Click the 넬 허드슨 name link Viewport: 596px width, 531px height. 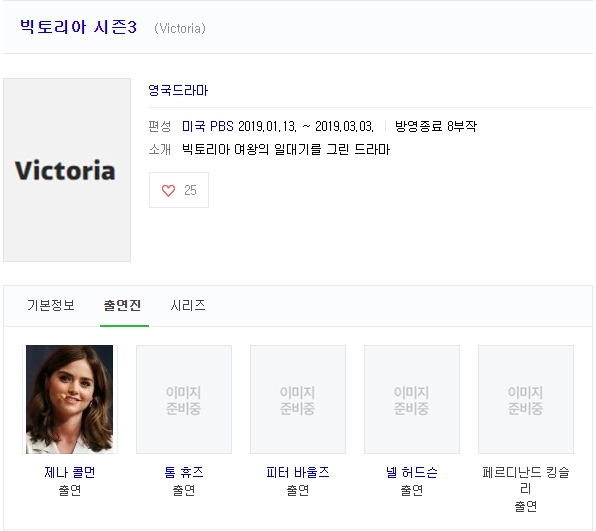[412, 472]
